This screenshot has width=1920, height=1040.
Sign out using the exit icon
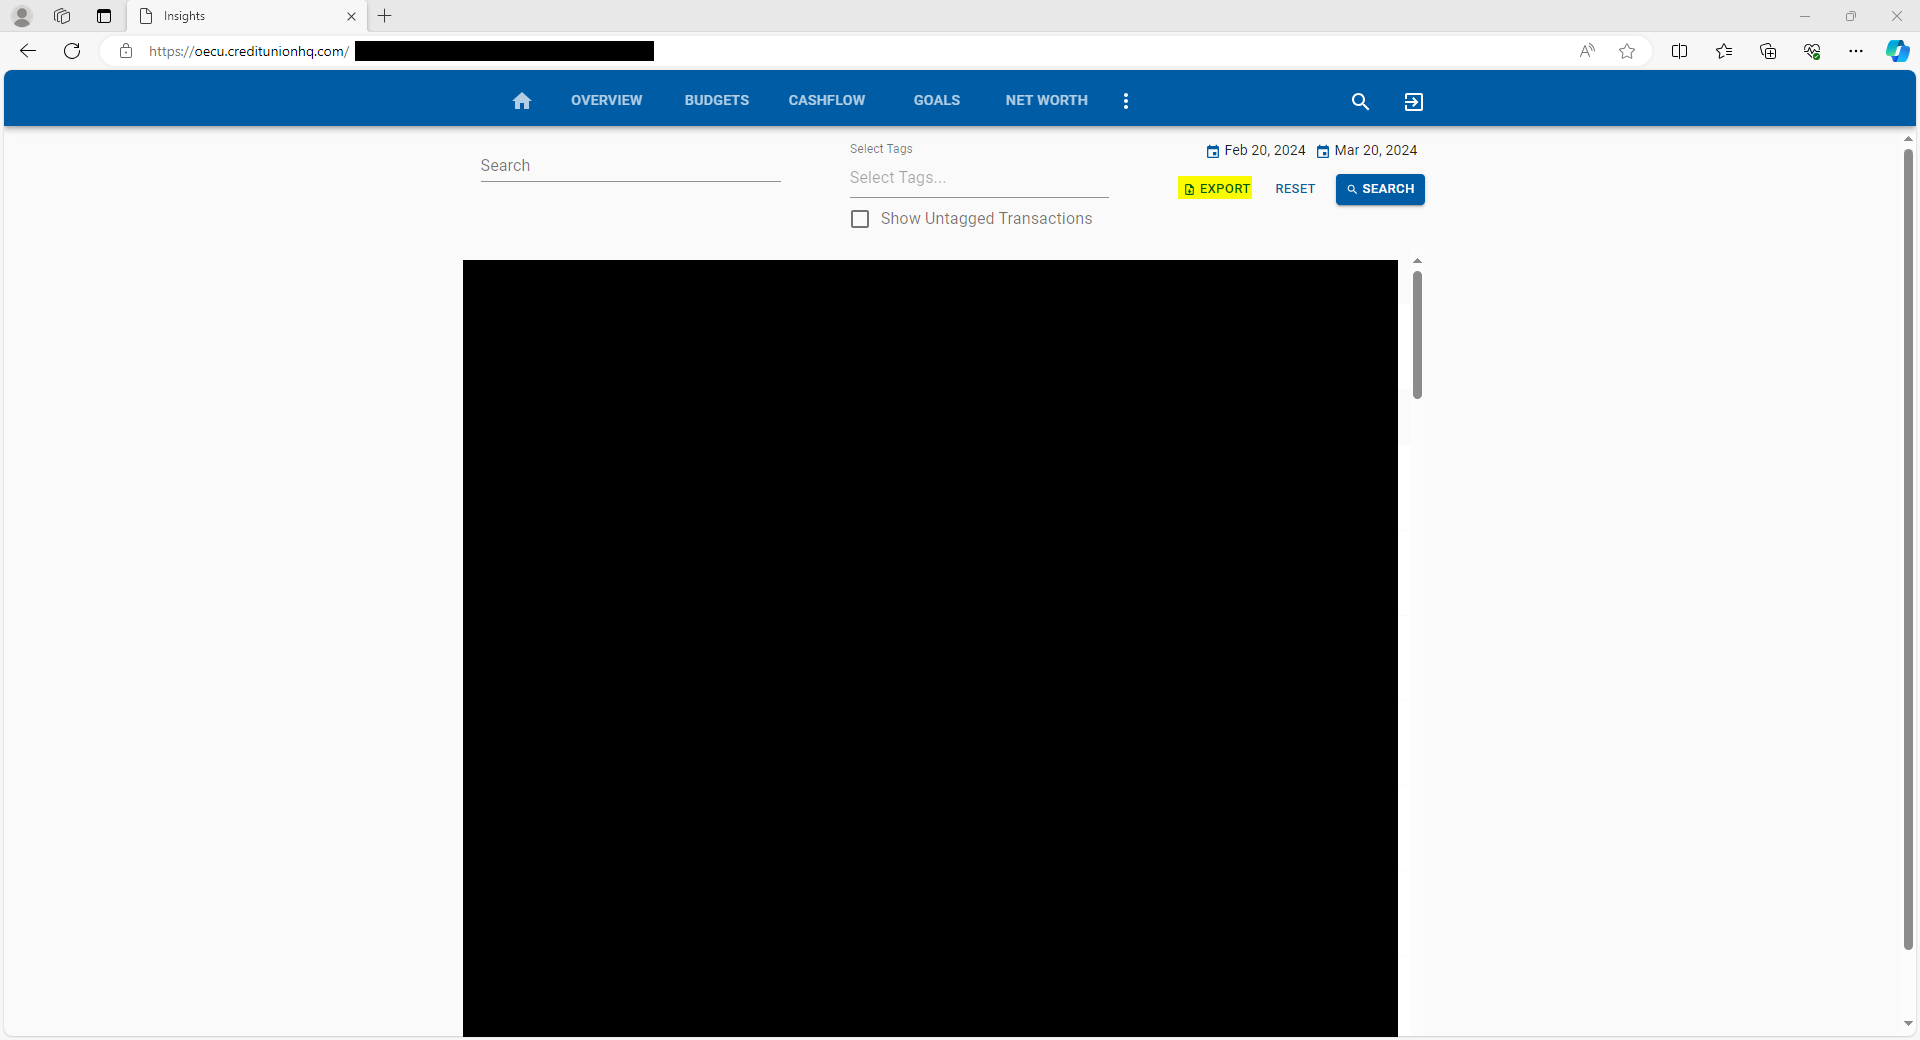(1413, 101)
